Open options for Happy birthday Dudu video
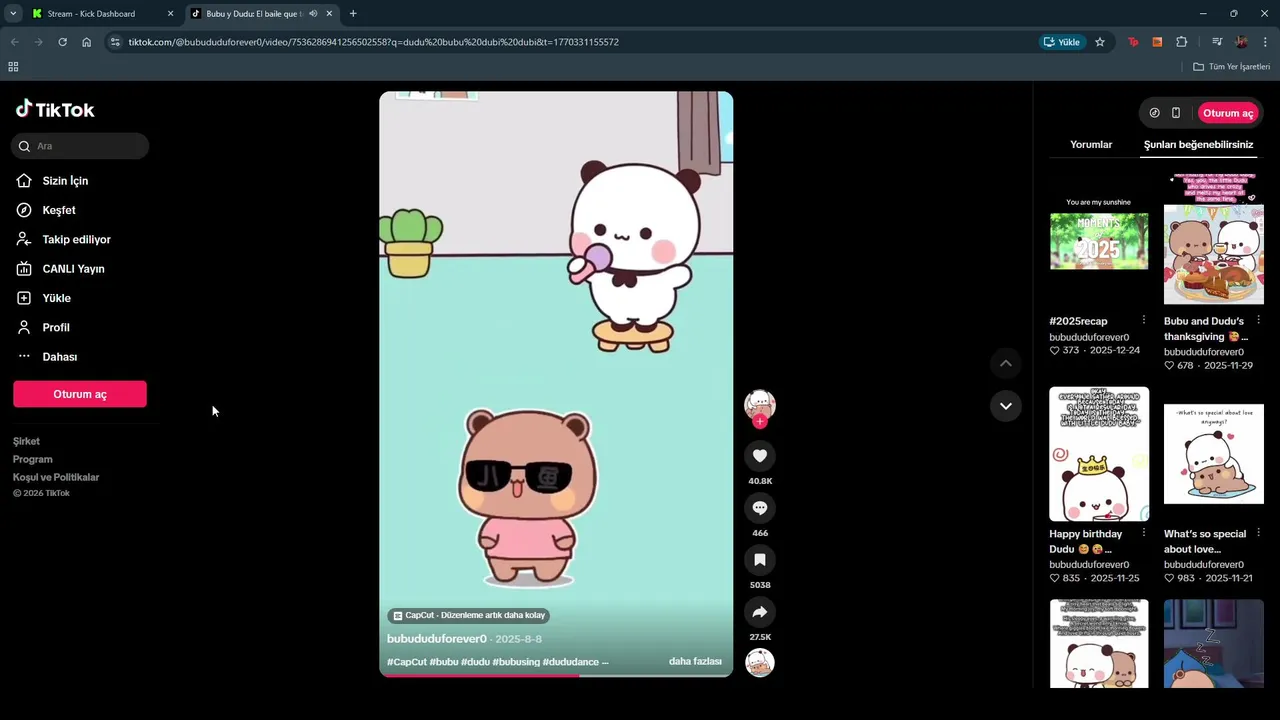Image resolution: width=1280 pixels, height=720 pixels. click(1144, 534)
